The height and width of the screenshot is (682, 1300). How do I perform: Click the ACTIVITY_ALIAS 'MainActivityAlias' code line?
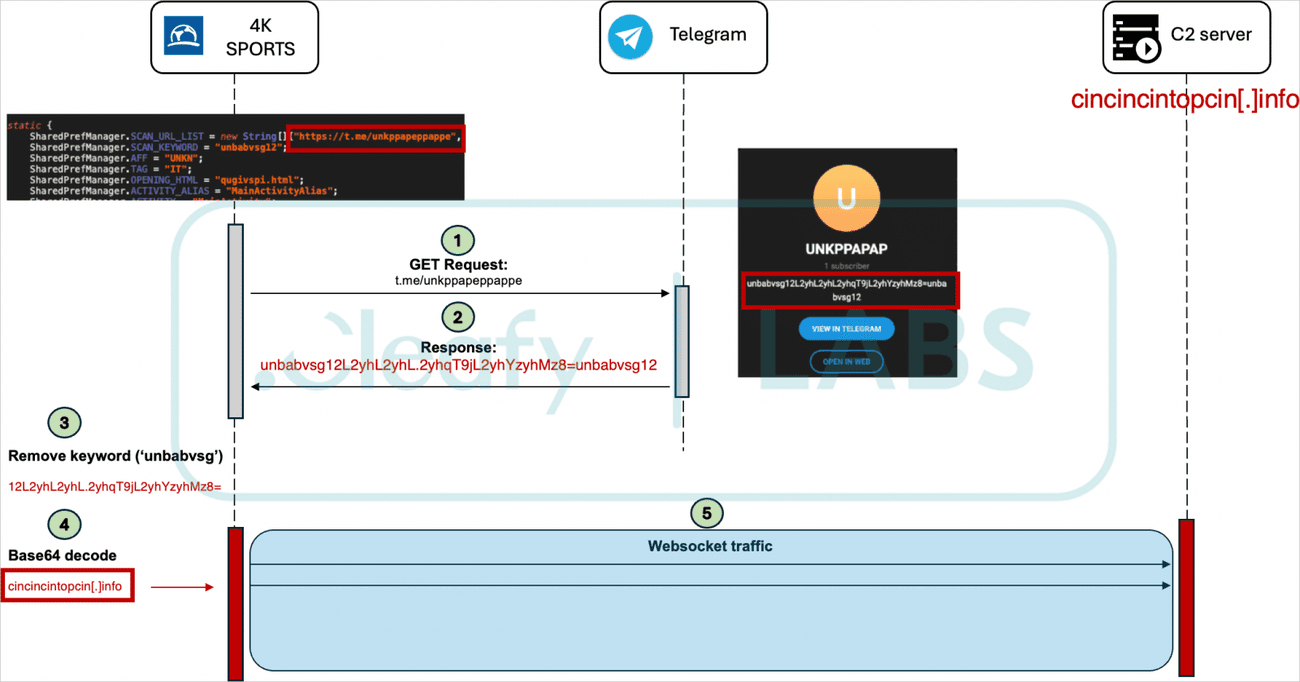(x=183, y=191)
